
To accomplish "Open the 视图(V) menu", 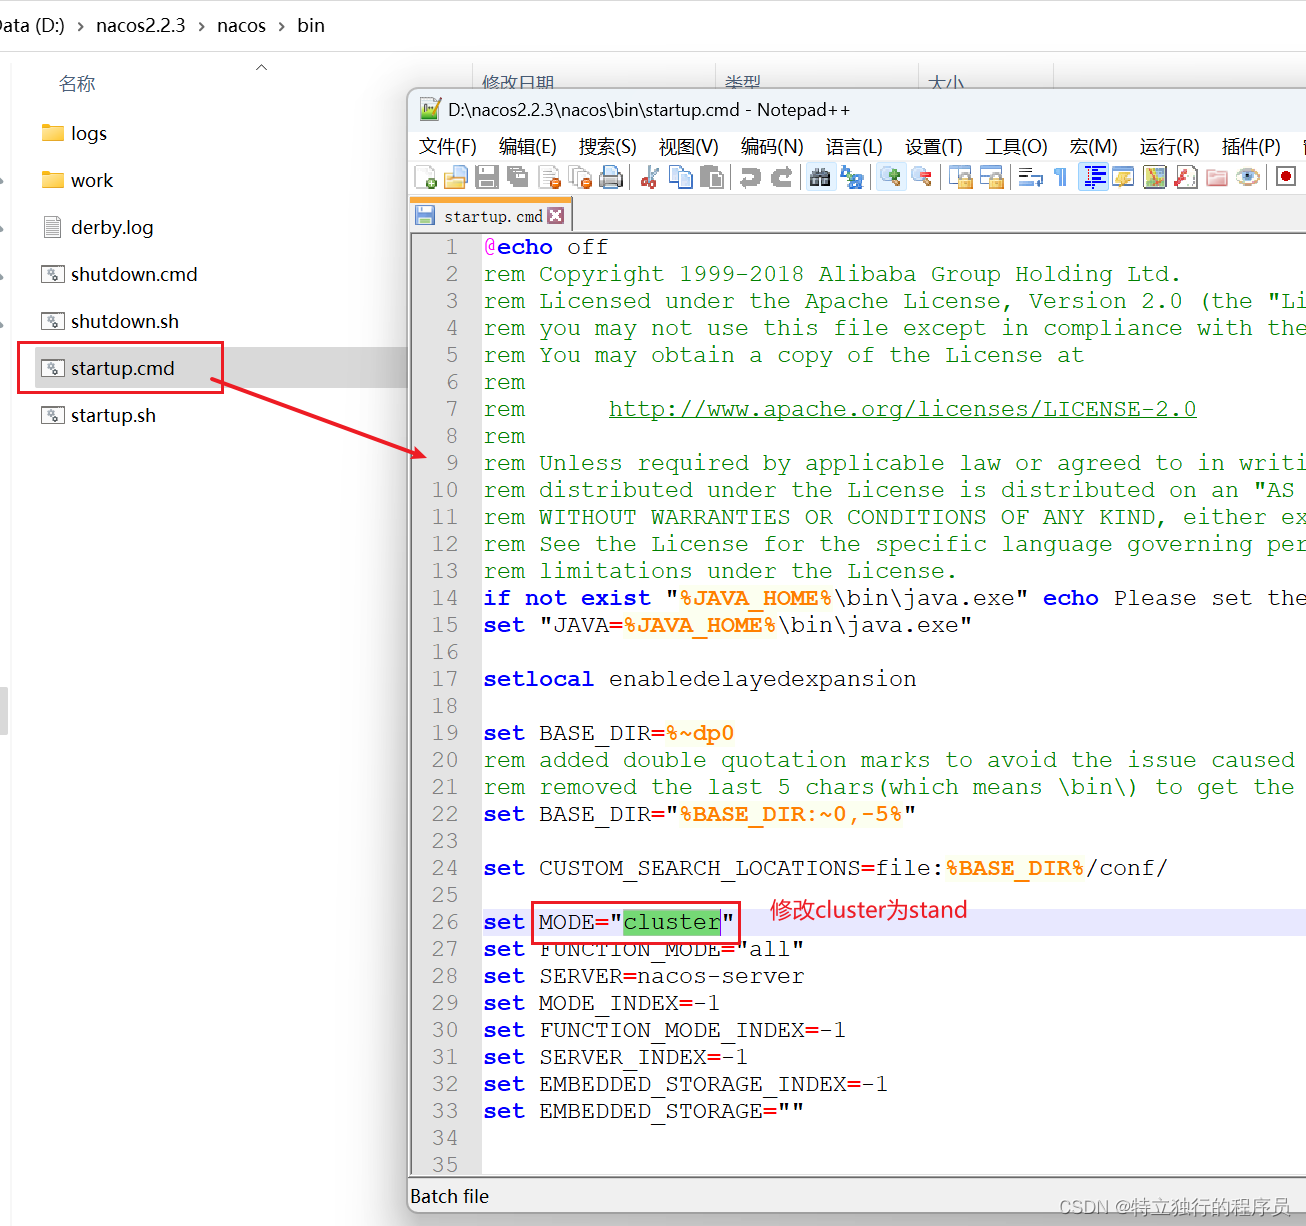I will [689, 147].
